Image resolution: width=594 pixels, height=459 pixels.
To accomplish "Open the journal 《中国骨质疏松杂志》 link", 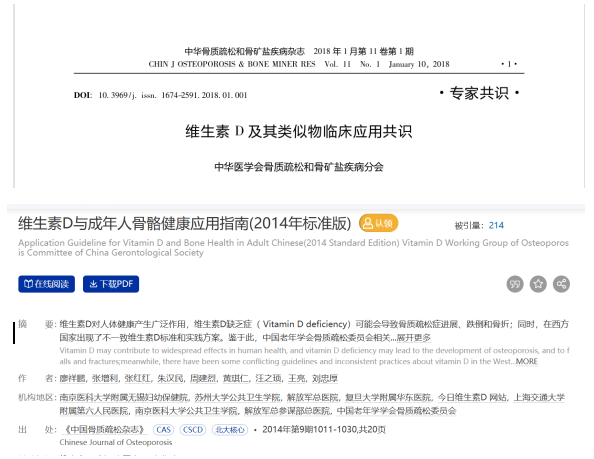I will [103, 429].
